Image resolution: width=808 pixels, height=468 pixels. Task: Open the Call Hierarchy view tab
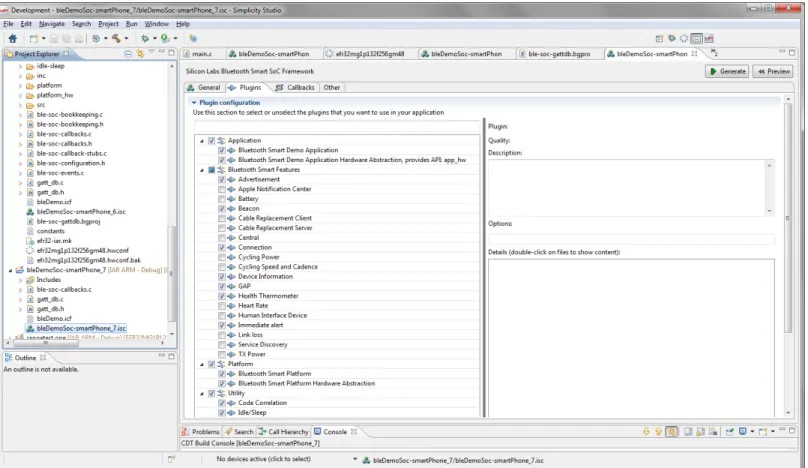tap(283, 431)
